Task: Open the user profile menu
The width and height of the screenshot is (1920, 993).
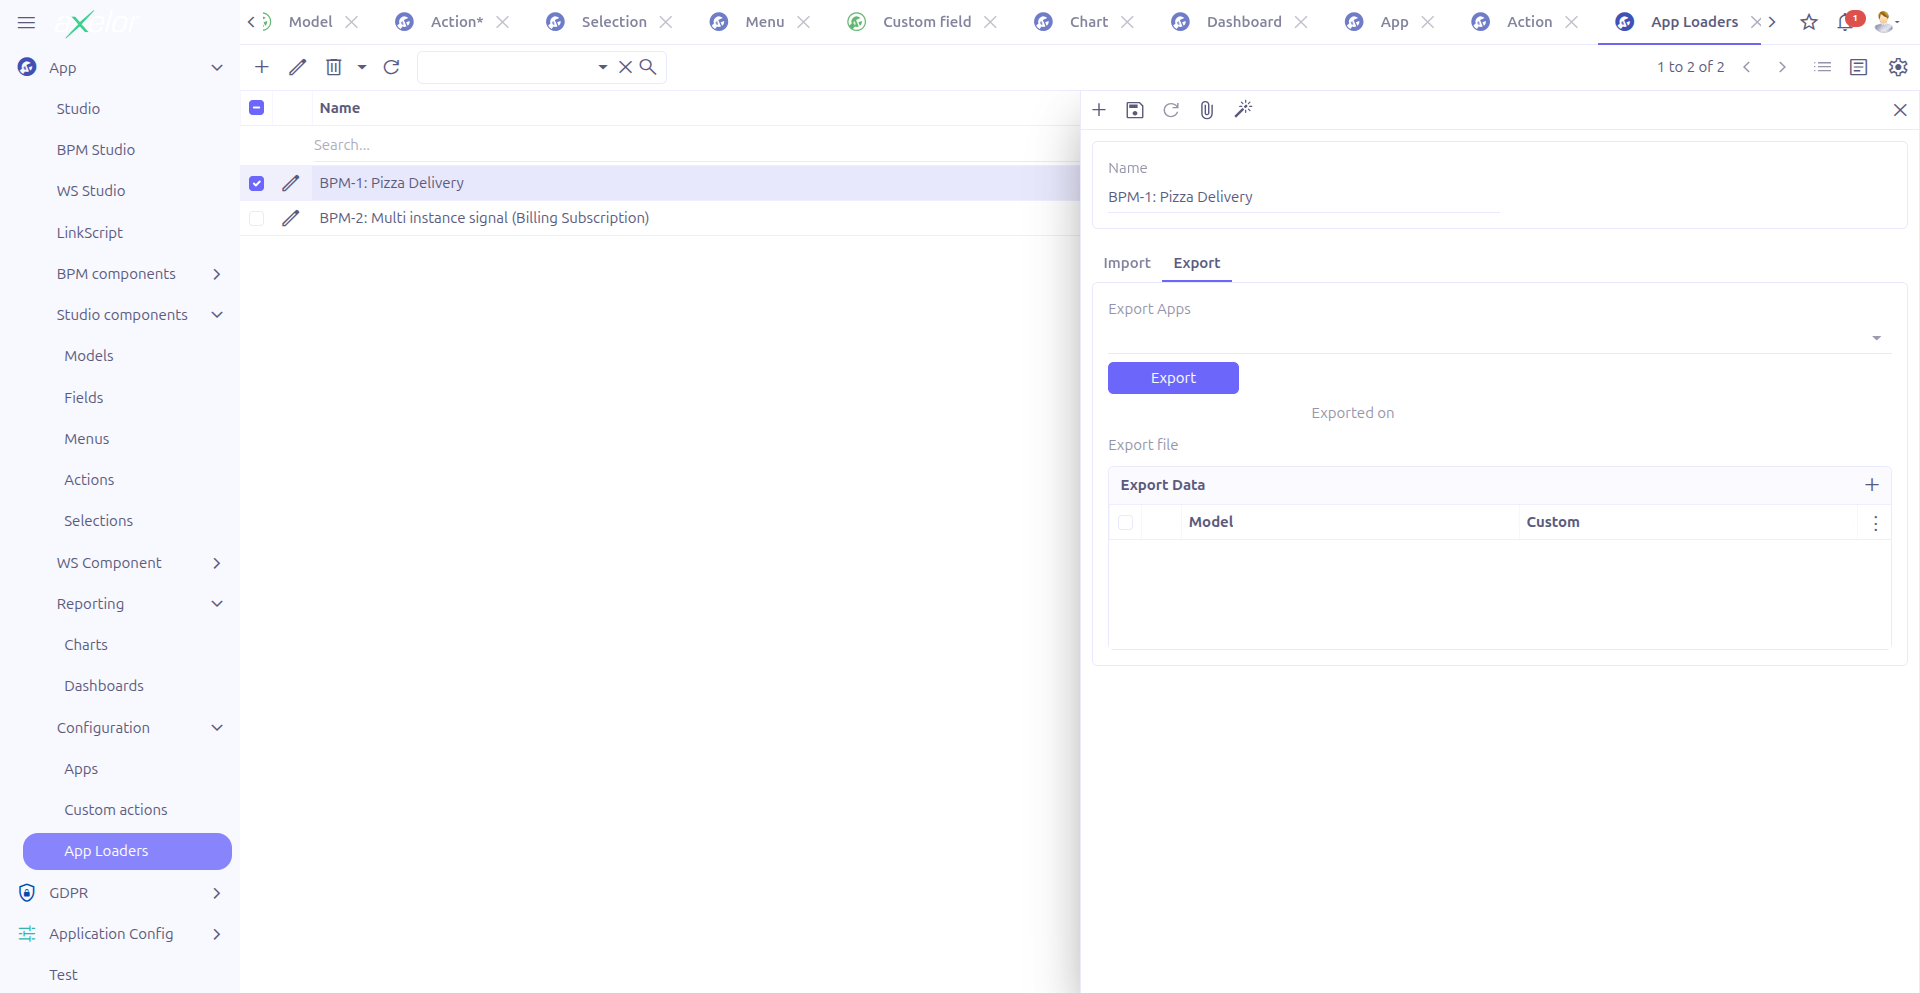Action: (1886, 22)
